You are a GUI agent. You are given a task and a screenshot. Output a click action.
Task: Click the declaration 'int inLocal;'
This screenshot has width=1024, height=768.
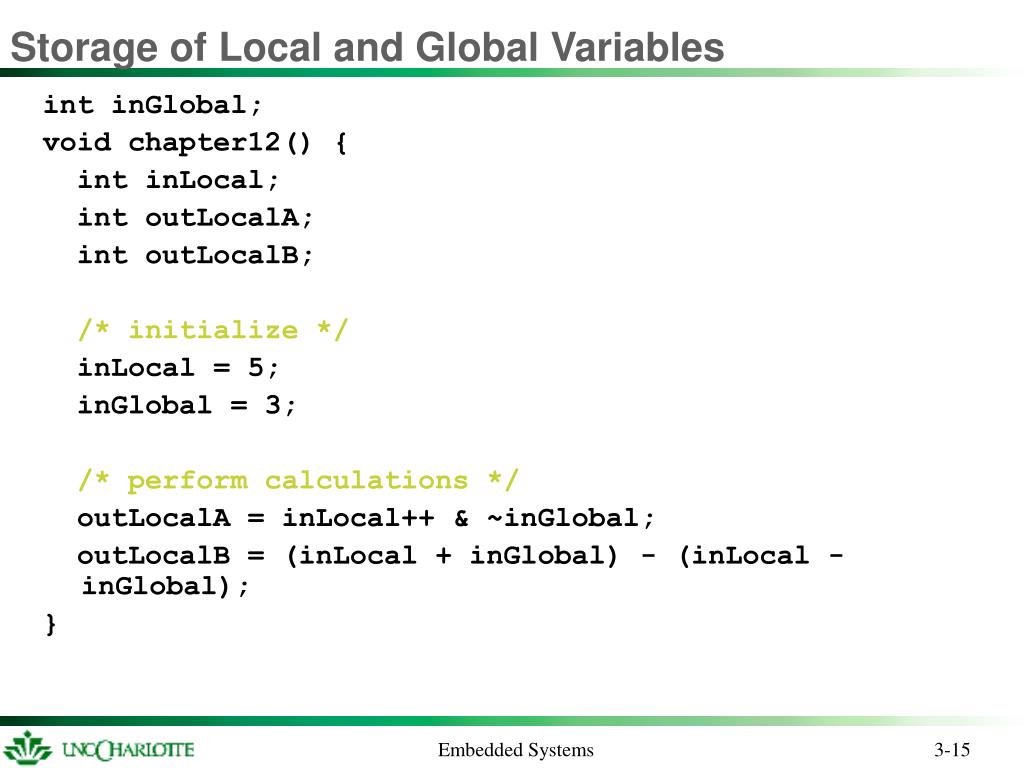point(178,180)
